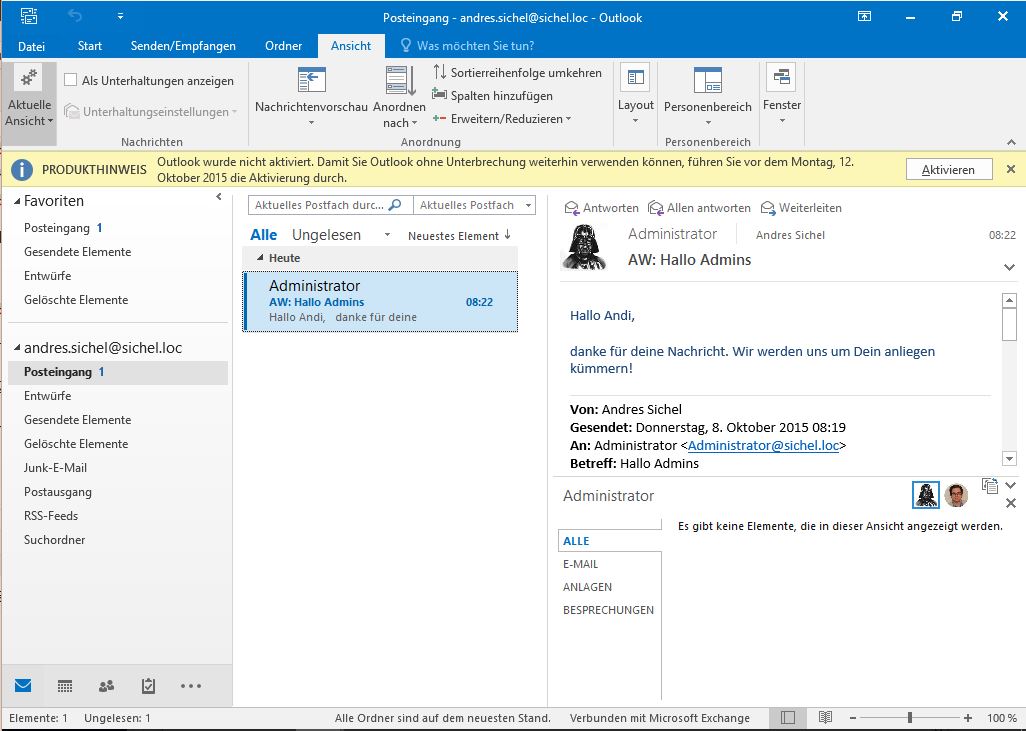This screenshot has height=731, width=1026.
Task: Forward the message with Weiterleiten
Action: pyautogui.click(x=801, y=207)
